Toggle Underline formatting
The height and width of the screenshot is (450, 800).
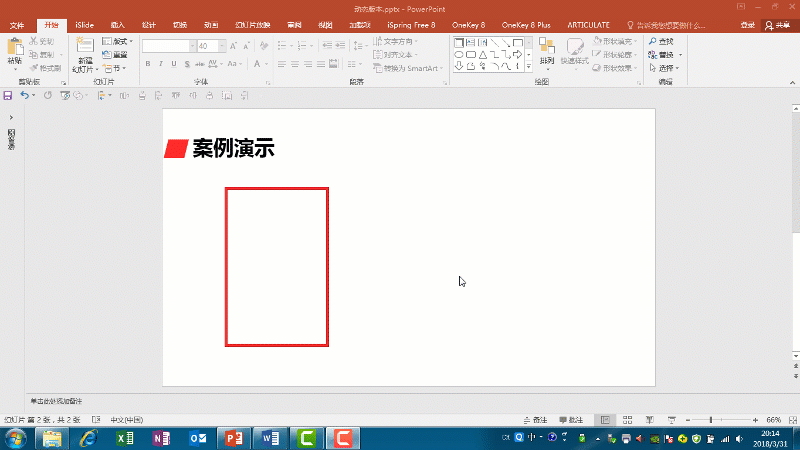coord(174,64)
